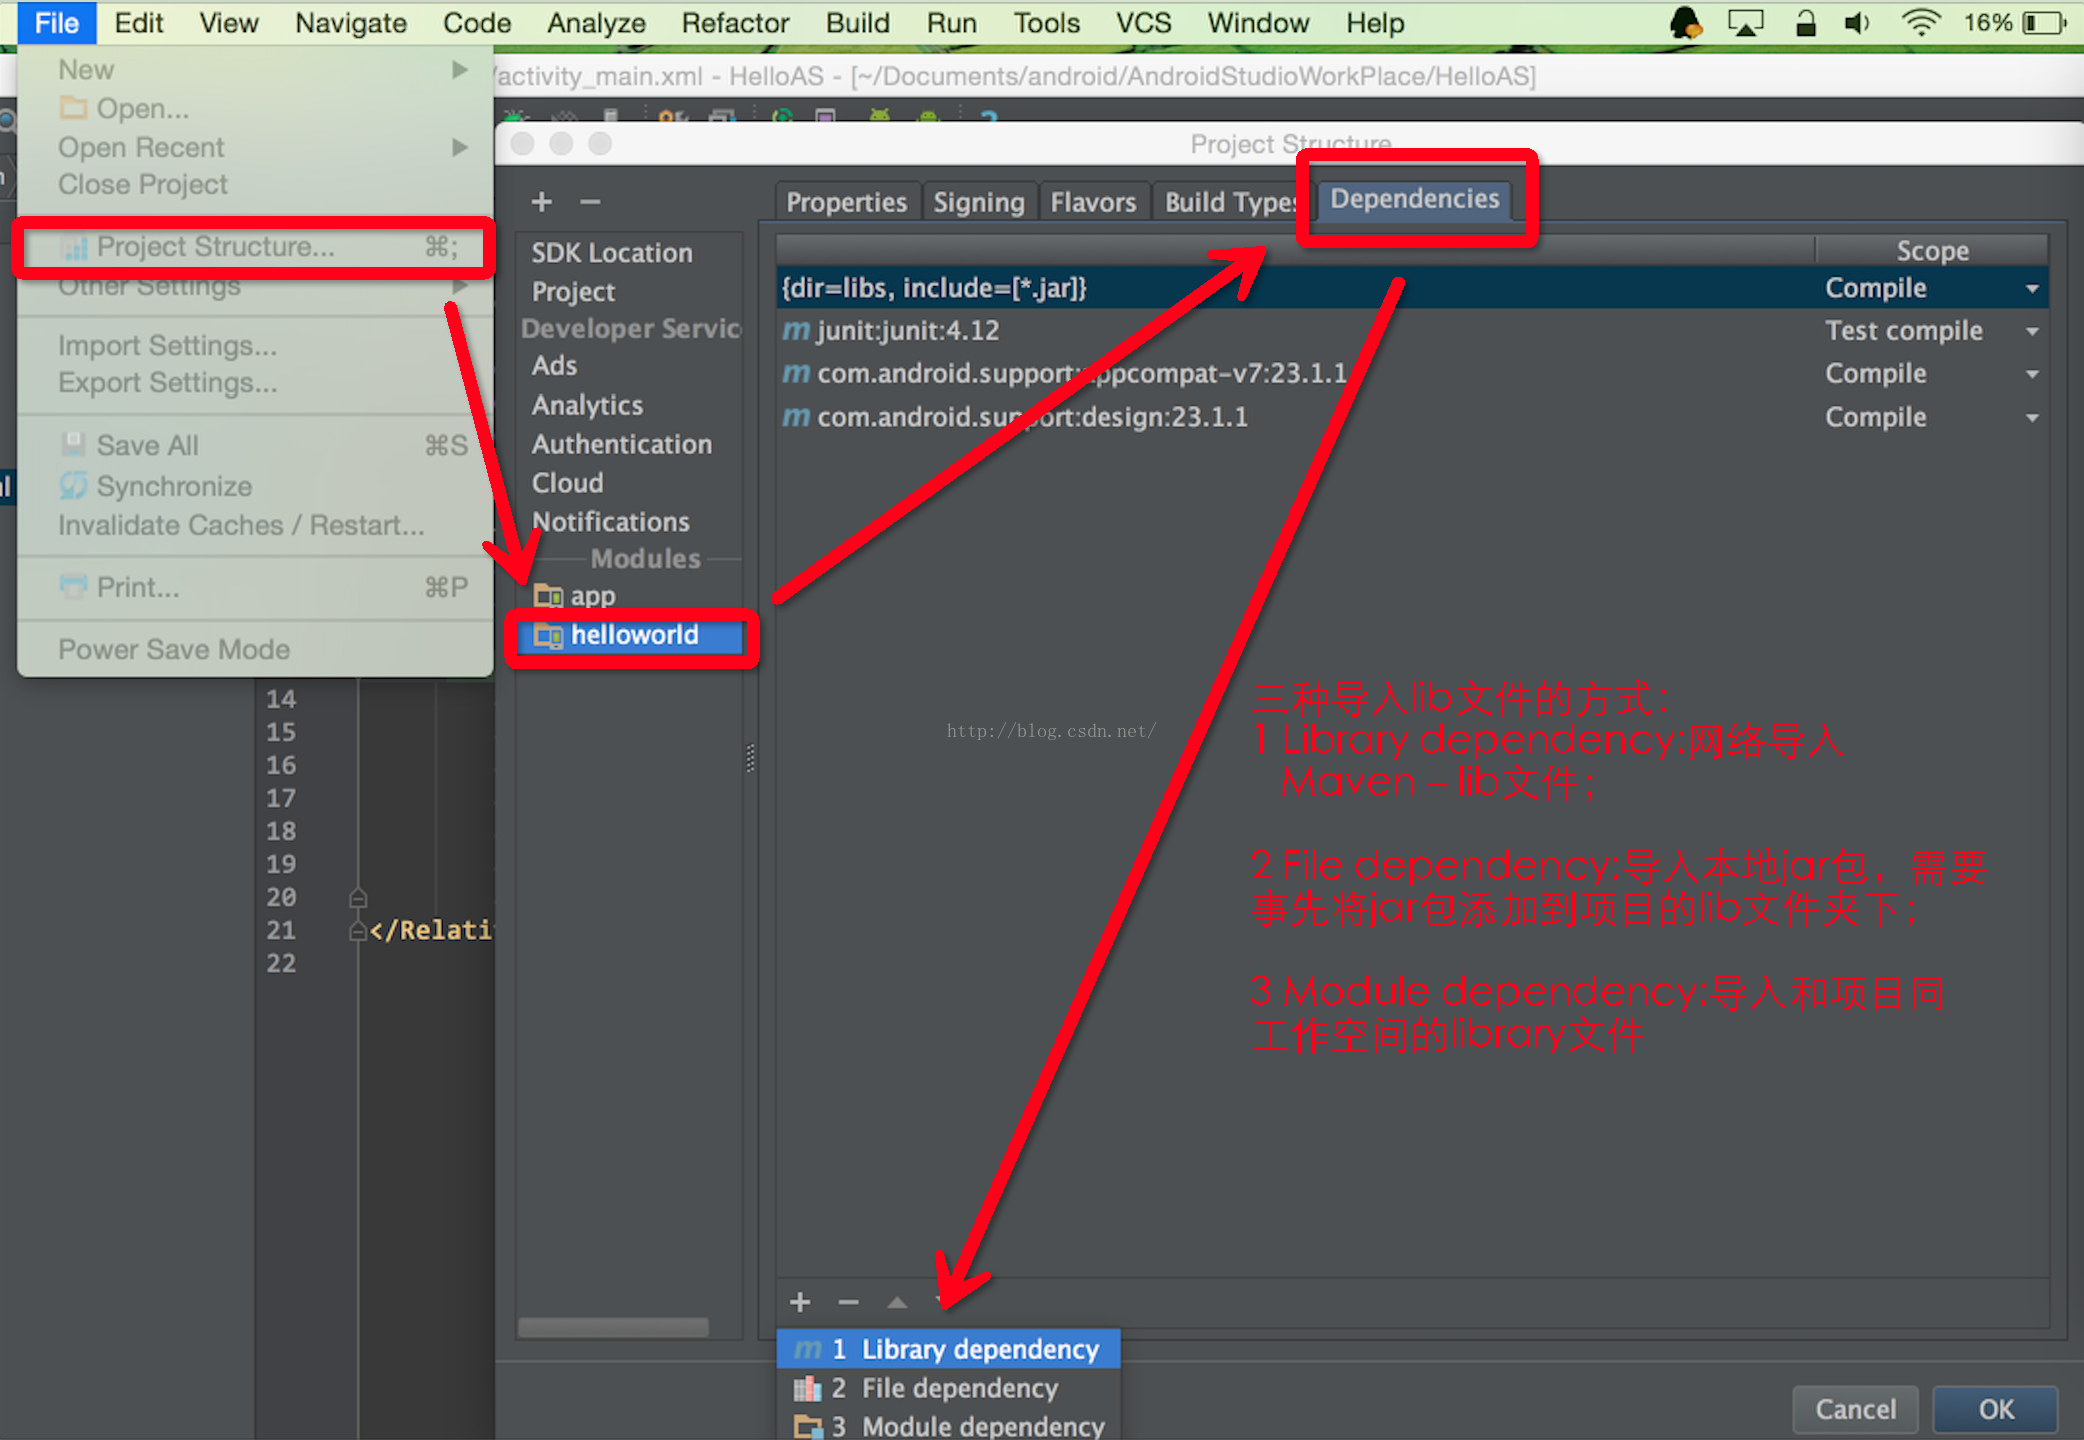Click the volume speaker icon
This screenshot has width=2084, height=1440.
1857,22
